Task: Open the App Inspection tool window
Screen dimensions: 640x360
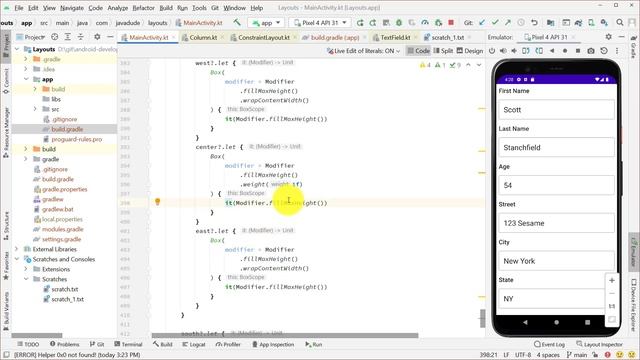Action: click(x=273, y=344)
